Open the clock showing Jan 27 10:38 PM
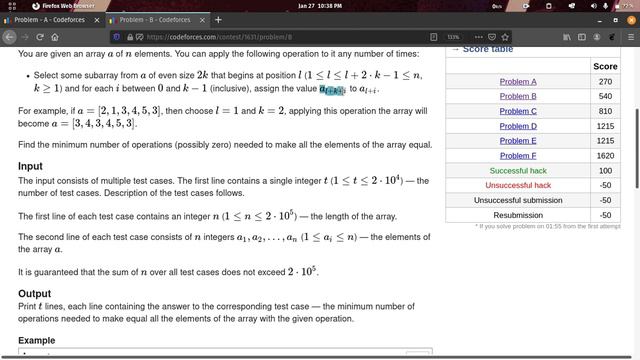 (320, 6)
